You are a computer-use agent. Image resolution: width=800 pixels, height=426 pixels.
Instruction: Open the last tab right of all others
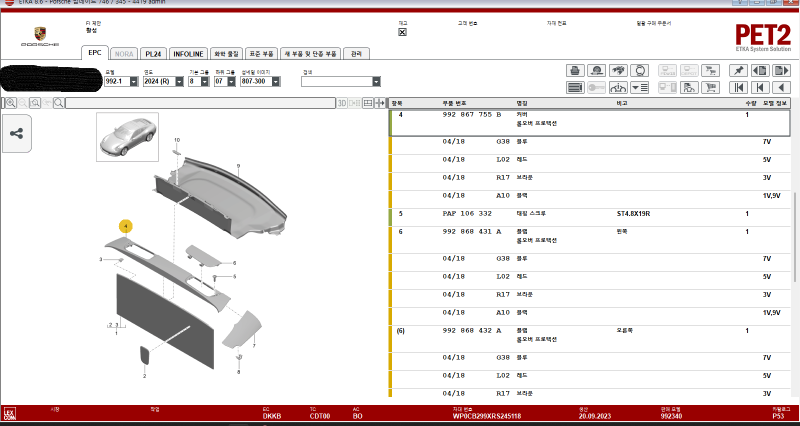tap(356, 54)
